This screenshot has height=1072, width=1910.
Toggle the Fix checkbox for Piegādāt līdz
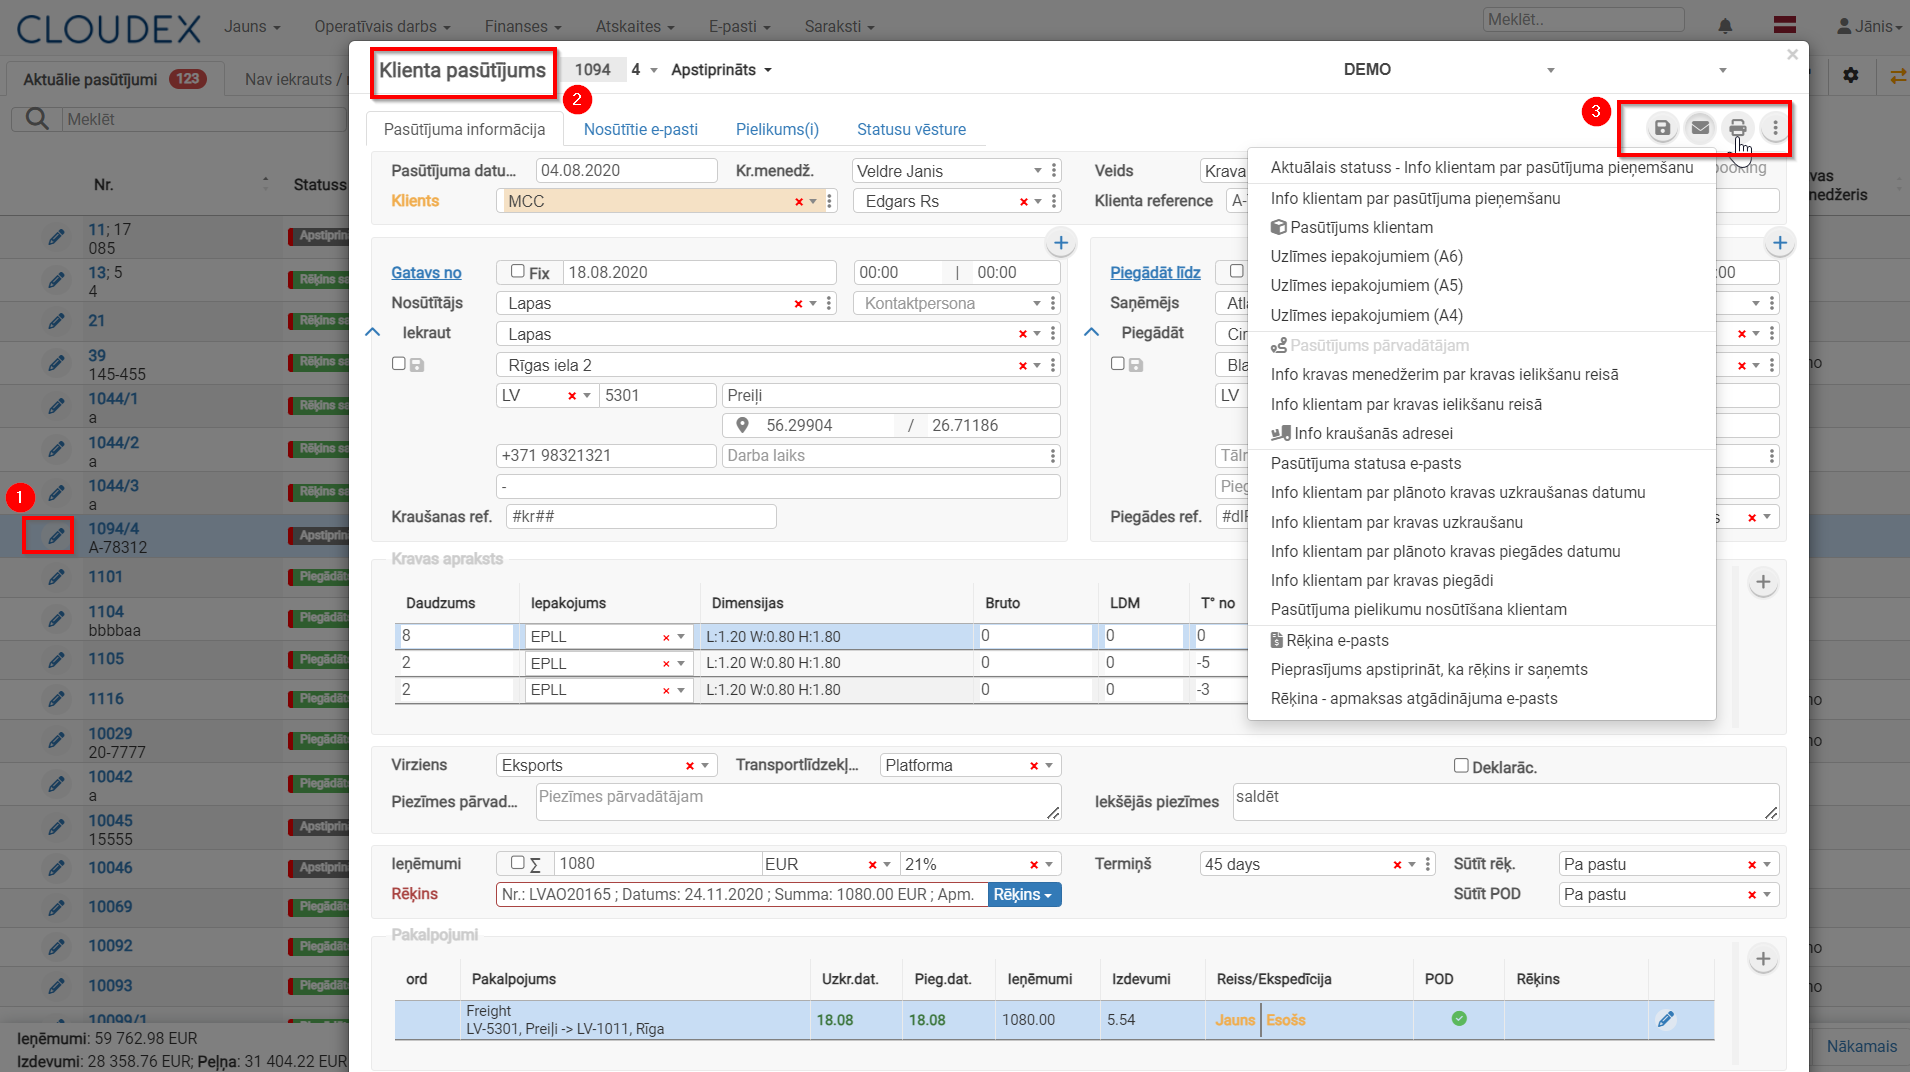point(1237,271)
